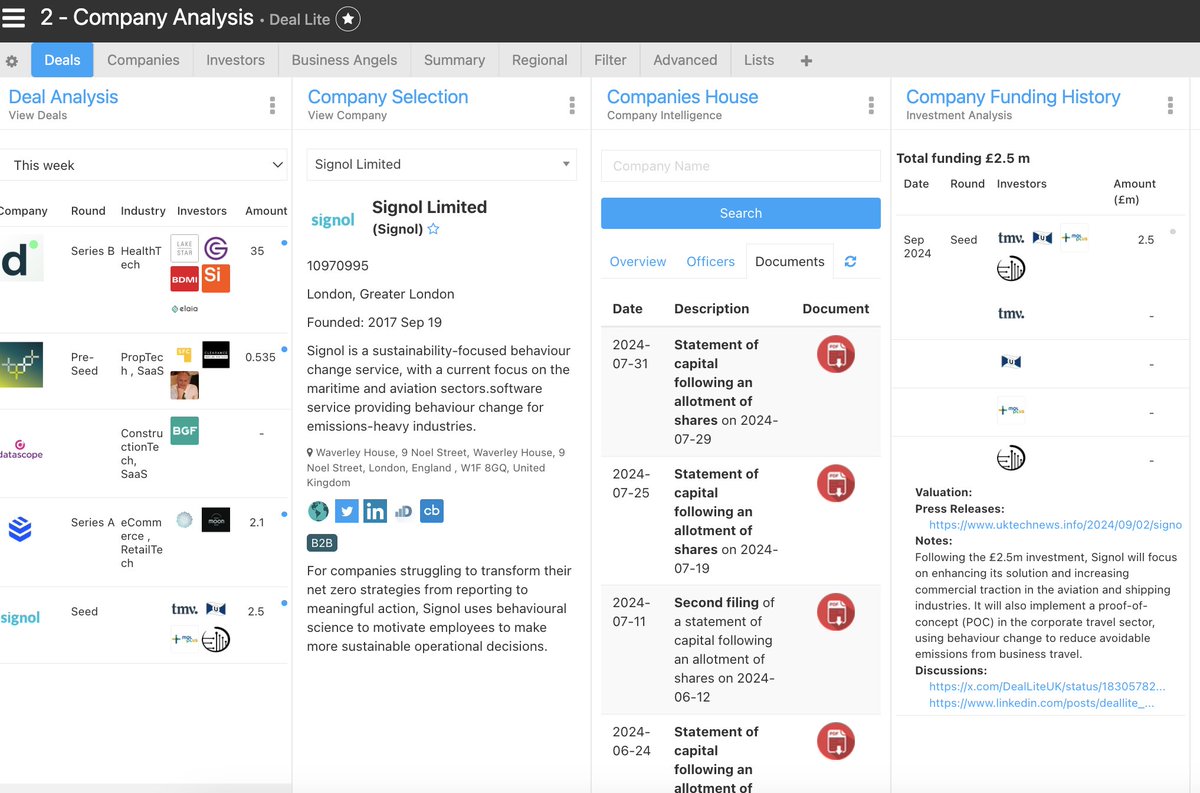Open Signol LinkedIn profile icon
Viewport: 1200px width, 793px height.
375,511
